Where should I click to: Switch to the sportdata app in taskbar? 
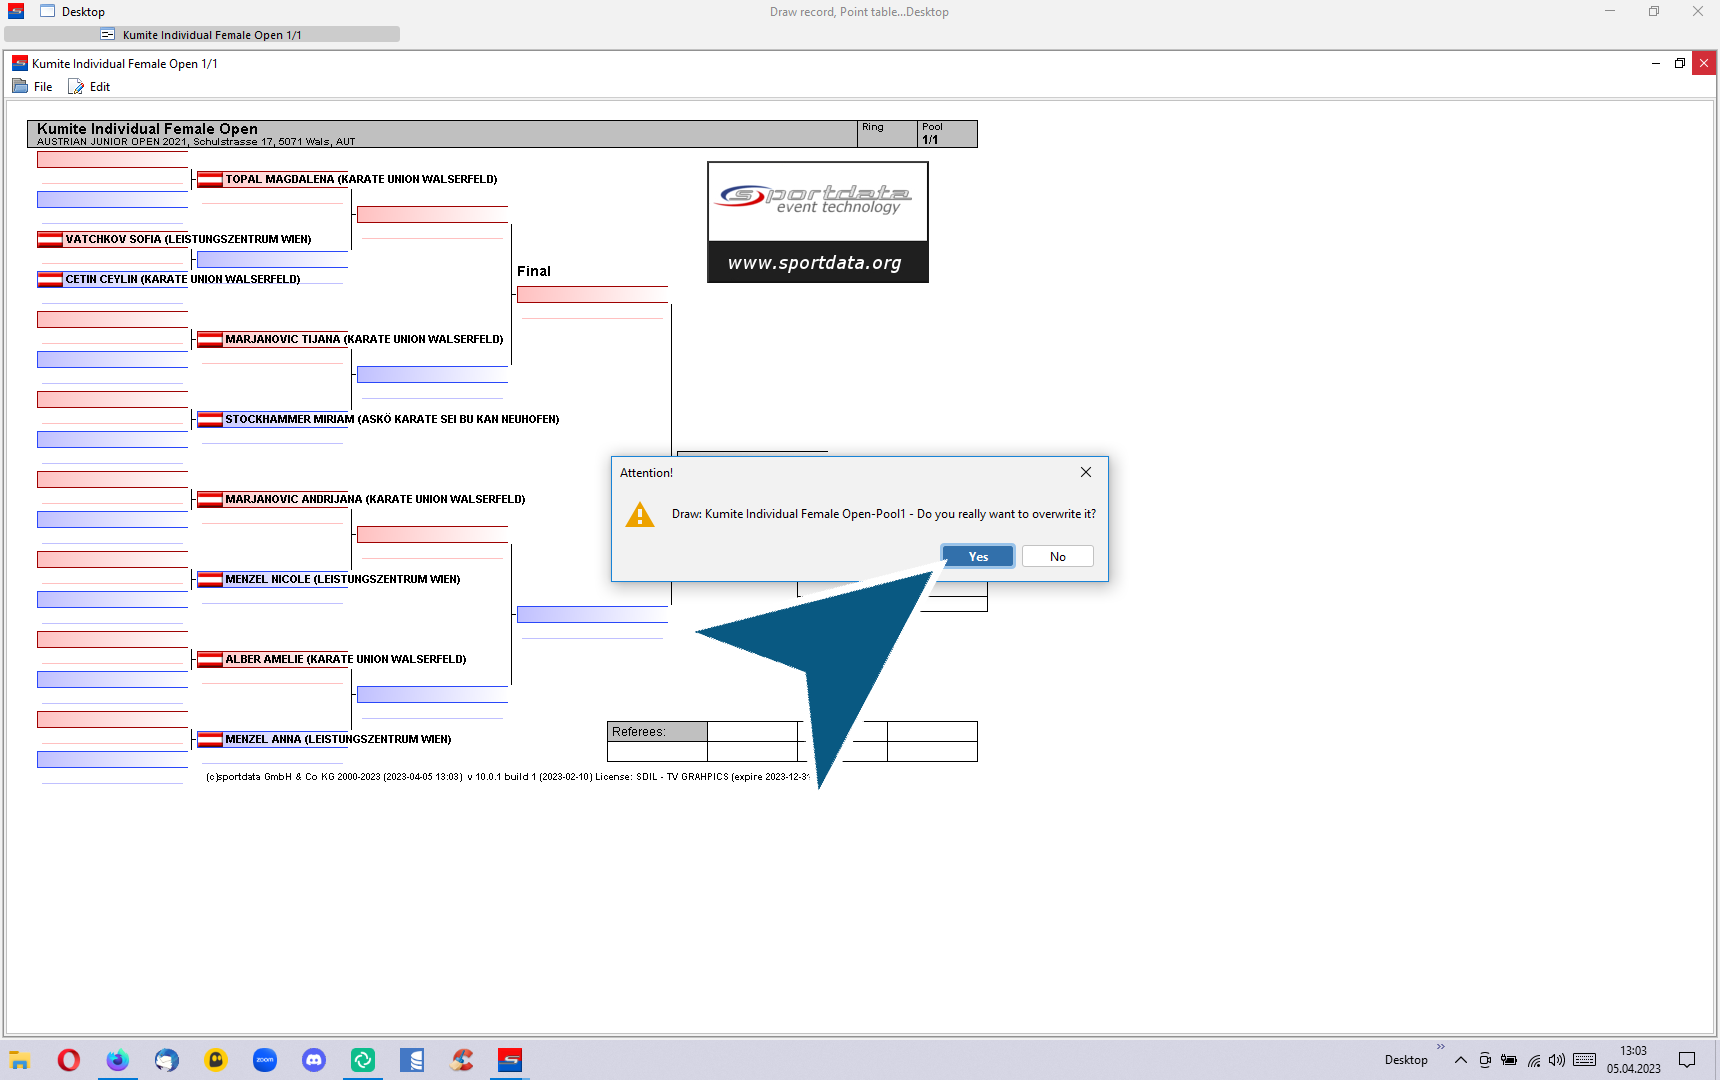[510, 1060]
